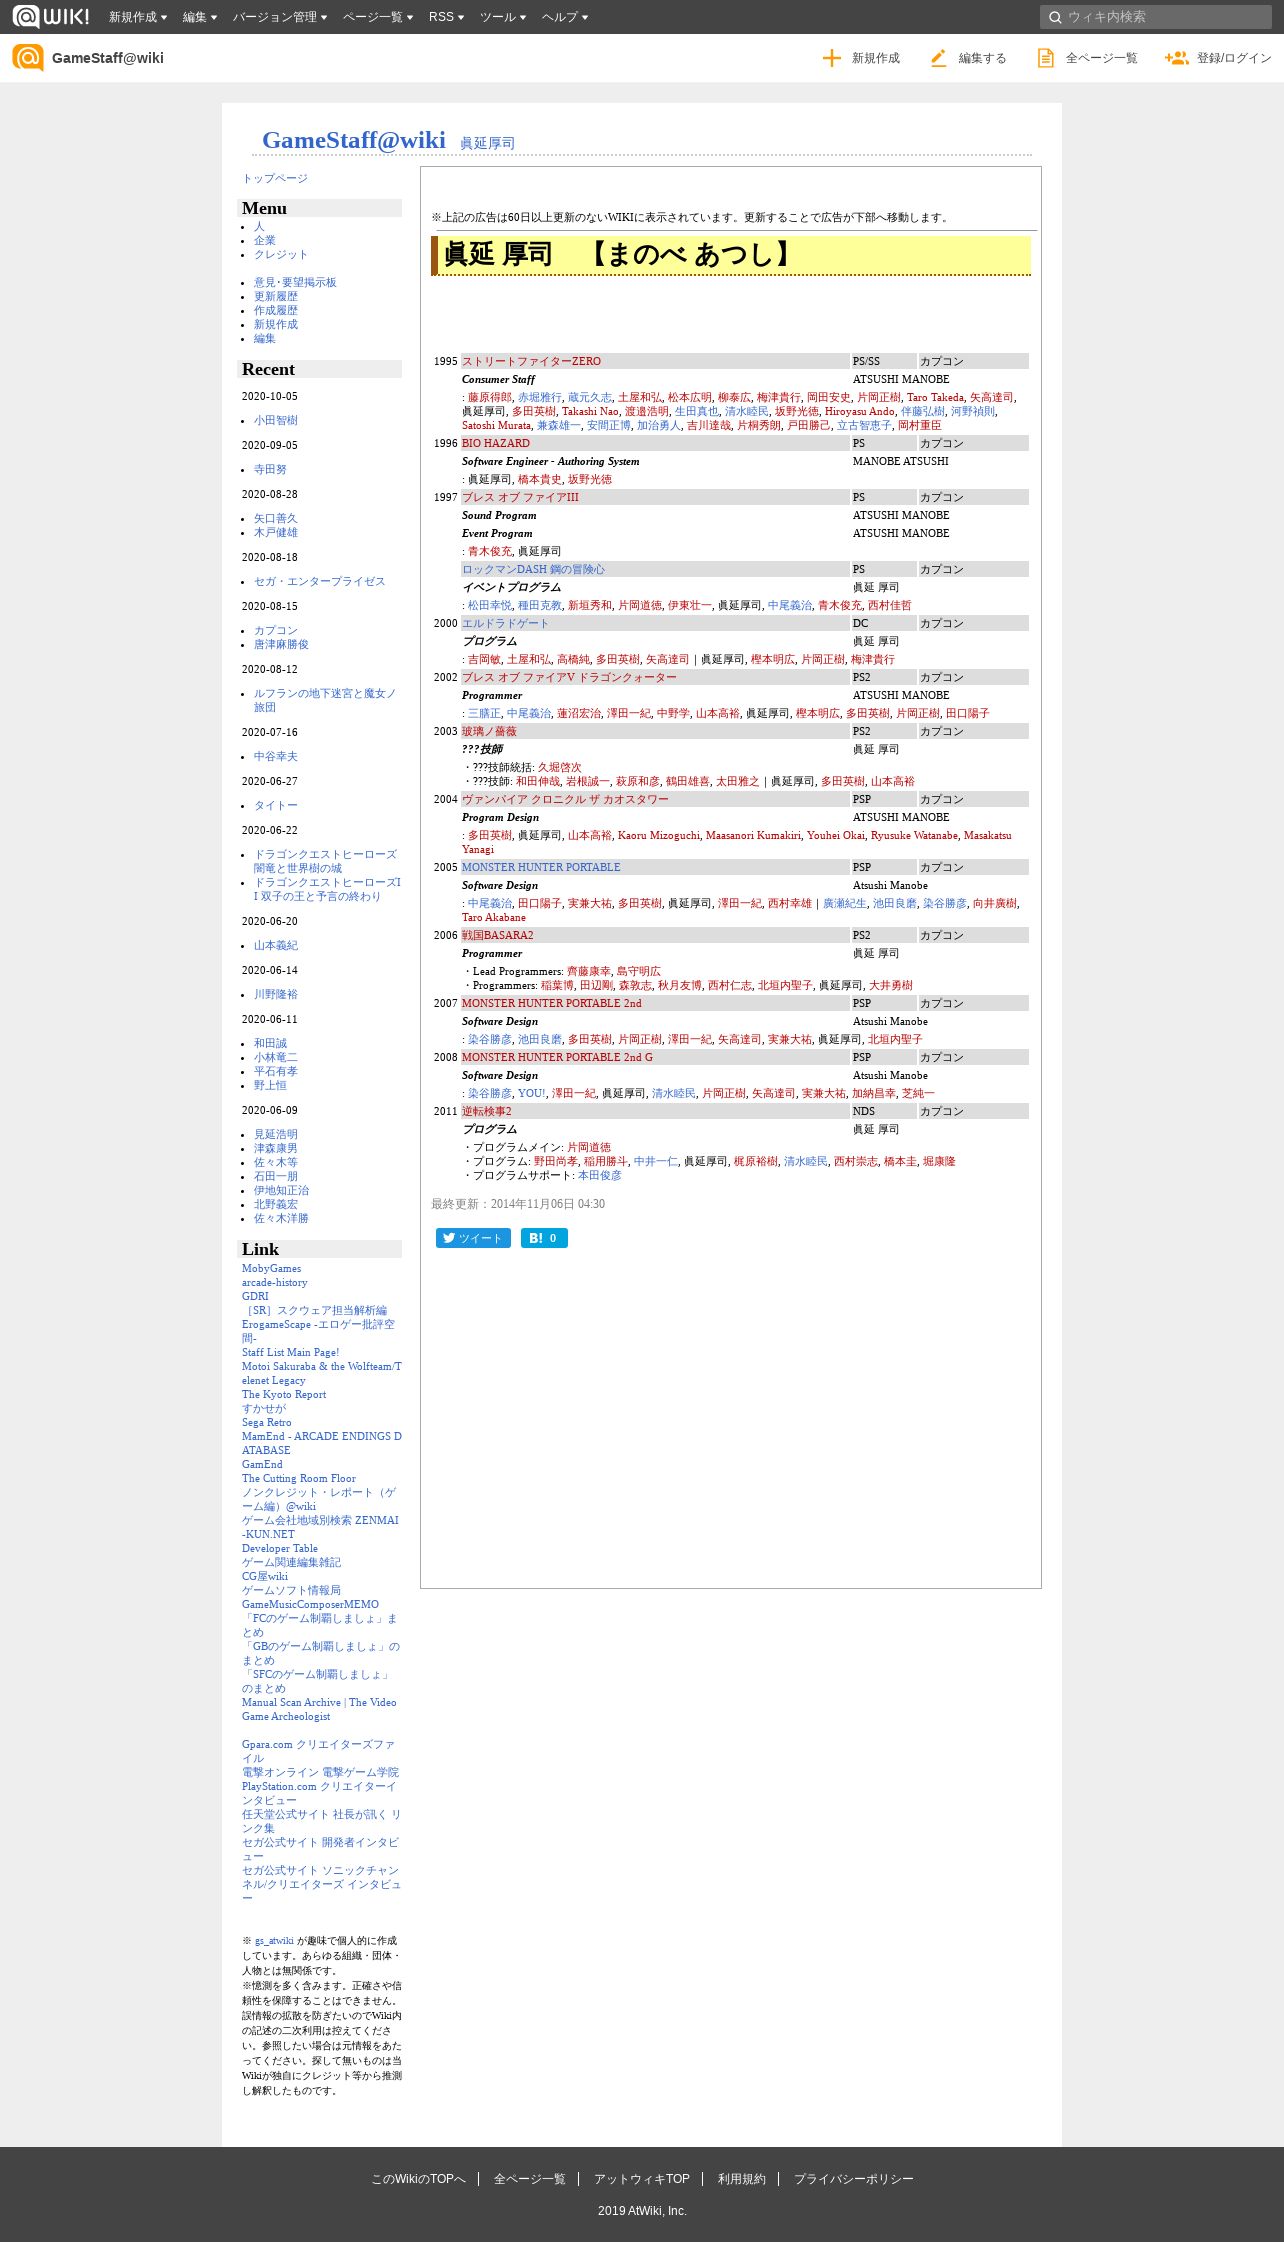Open the エルドラドゲート game link
This screenshot has height=2242, width=1284.
tap(505, 624)
